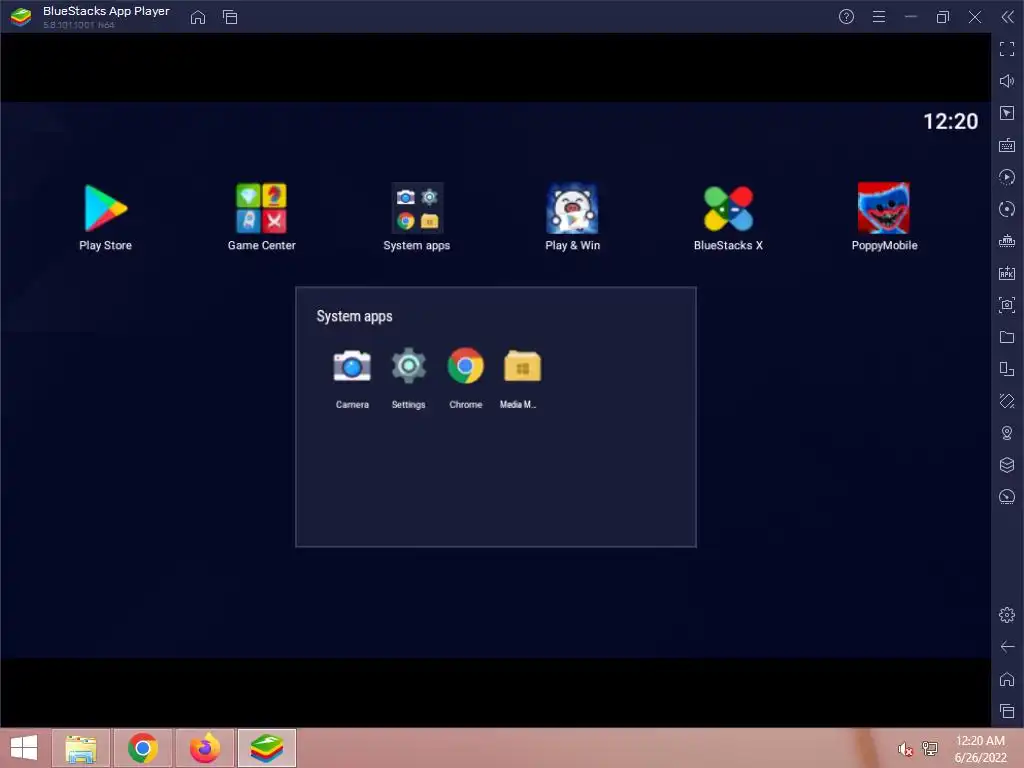The width and height of the screenshot is (1024, 768).
Task: Click the shake/erase icon in sidebar
Action: pyautogui.click(x=1007, y=401)
